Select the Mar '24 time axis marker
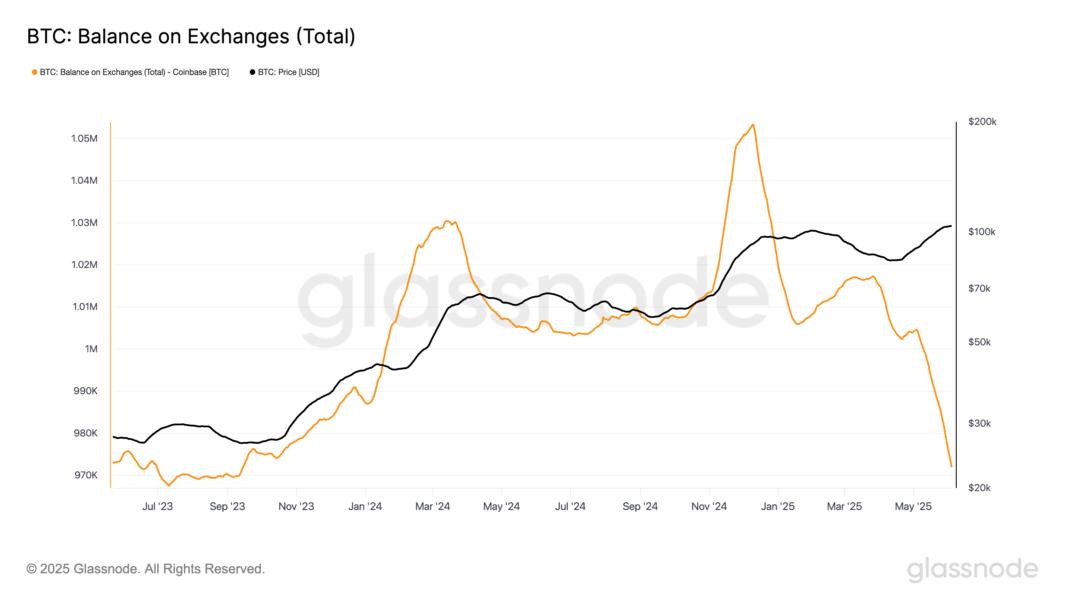This screenshot has width=1066, height=600. (x=433, y=507)
